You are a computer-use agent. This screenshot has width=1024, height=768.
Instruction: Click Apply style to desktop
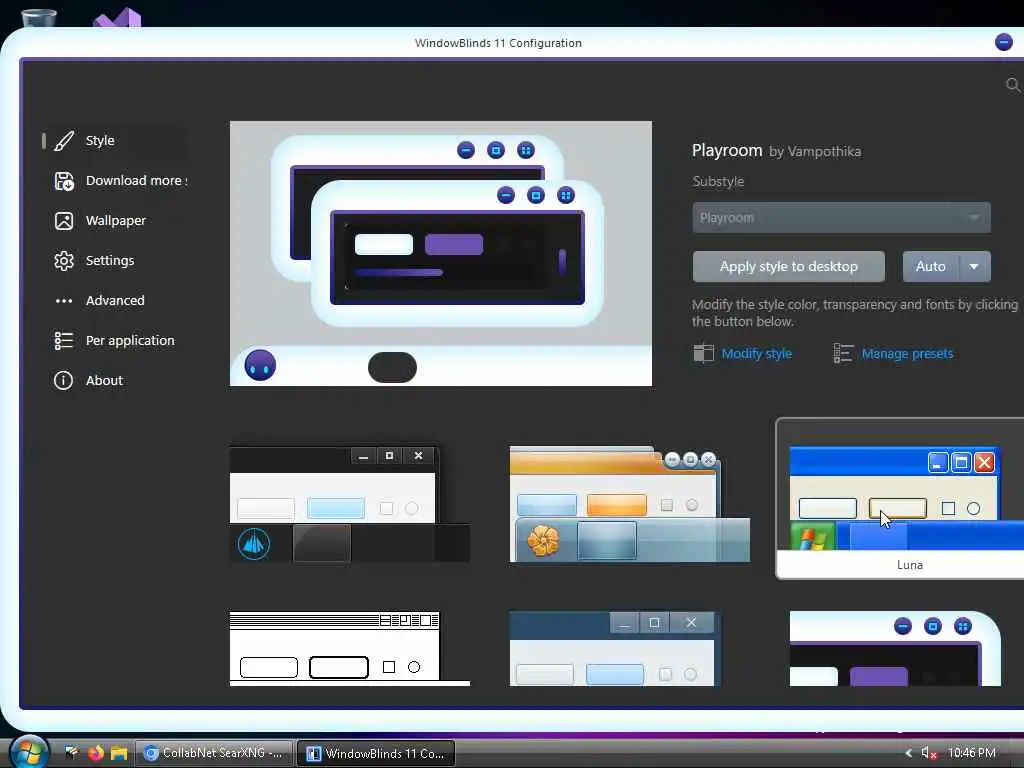pyautogui.click(x=788, y=266)
